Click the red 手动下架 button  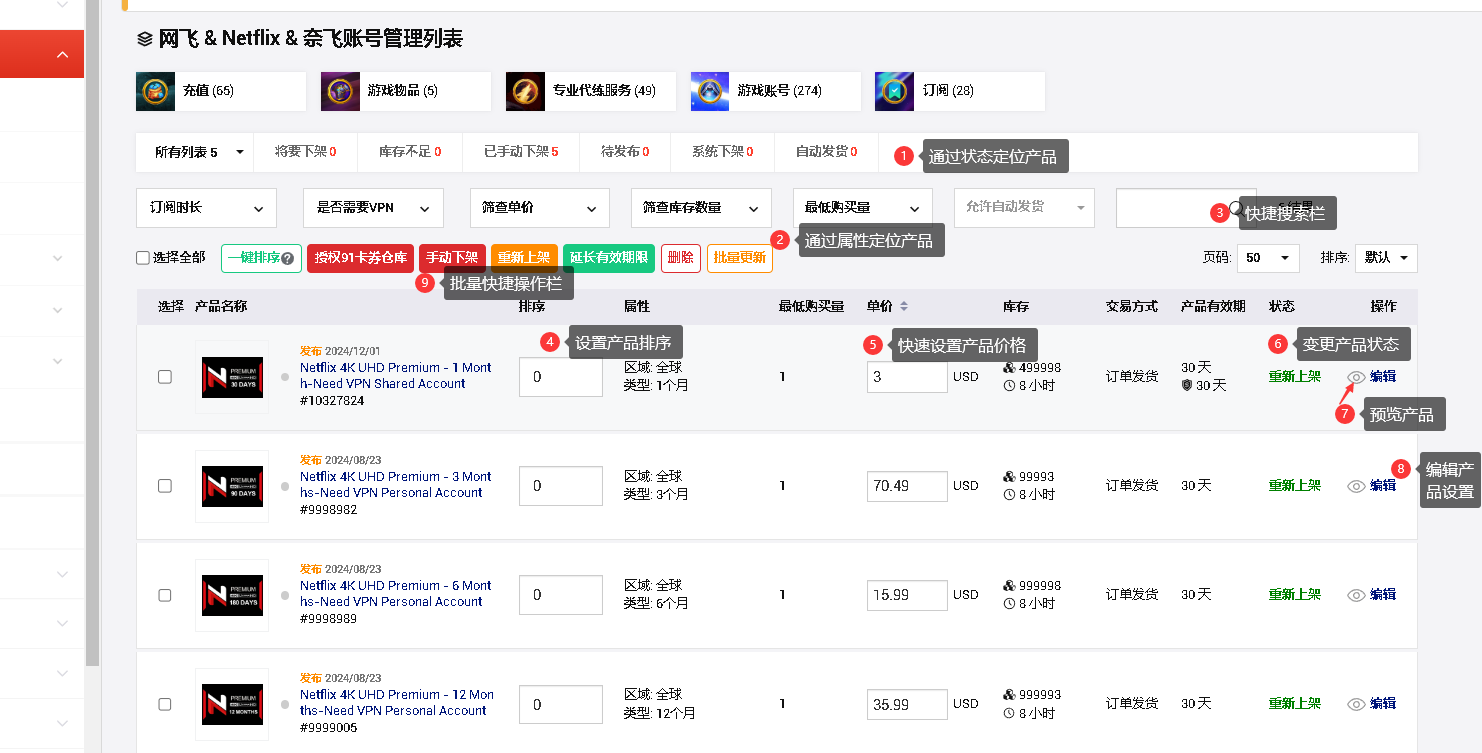[452, 258]
